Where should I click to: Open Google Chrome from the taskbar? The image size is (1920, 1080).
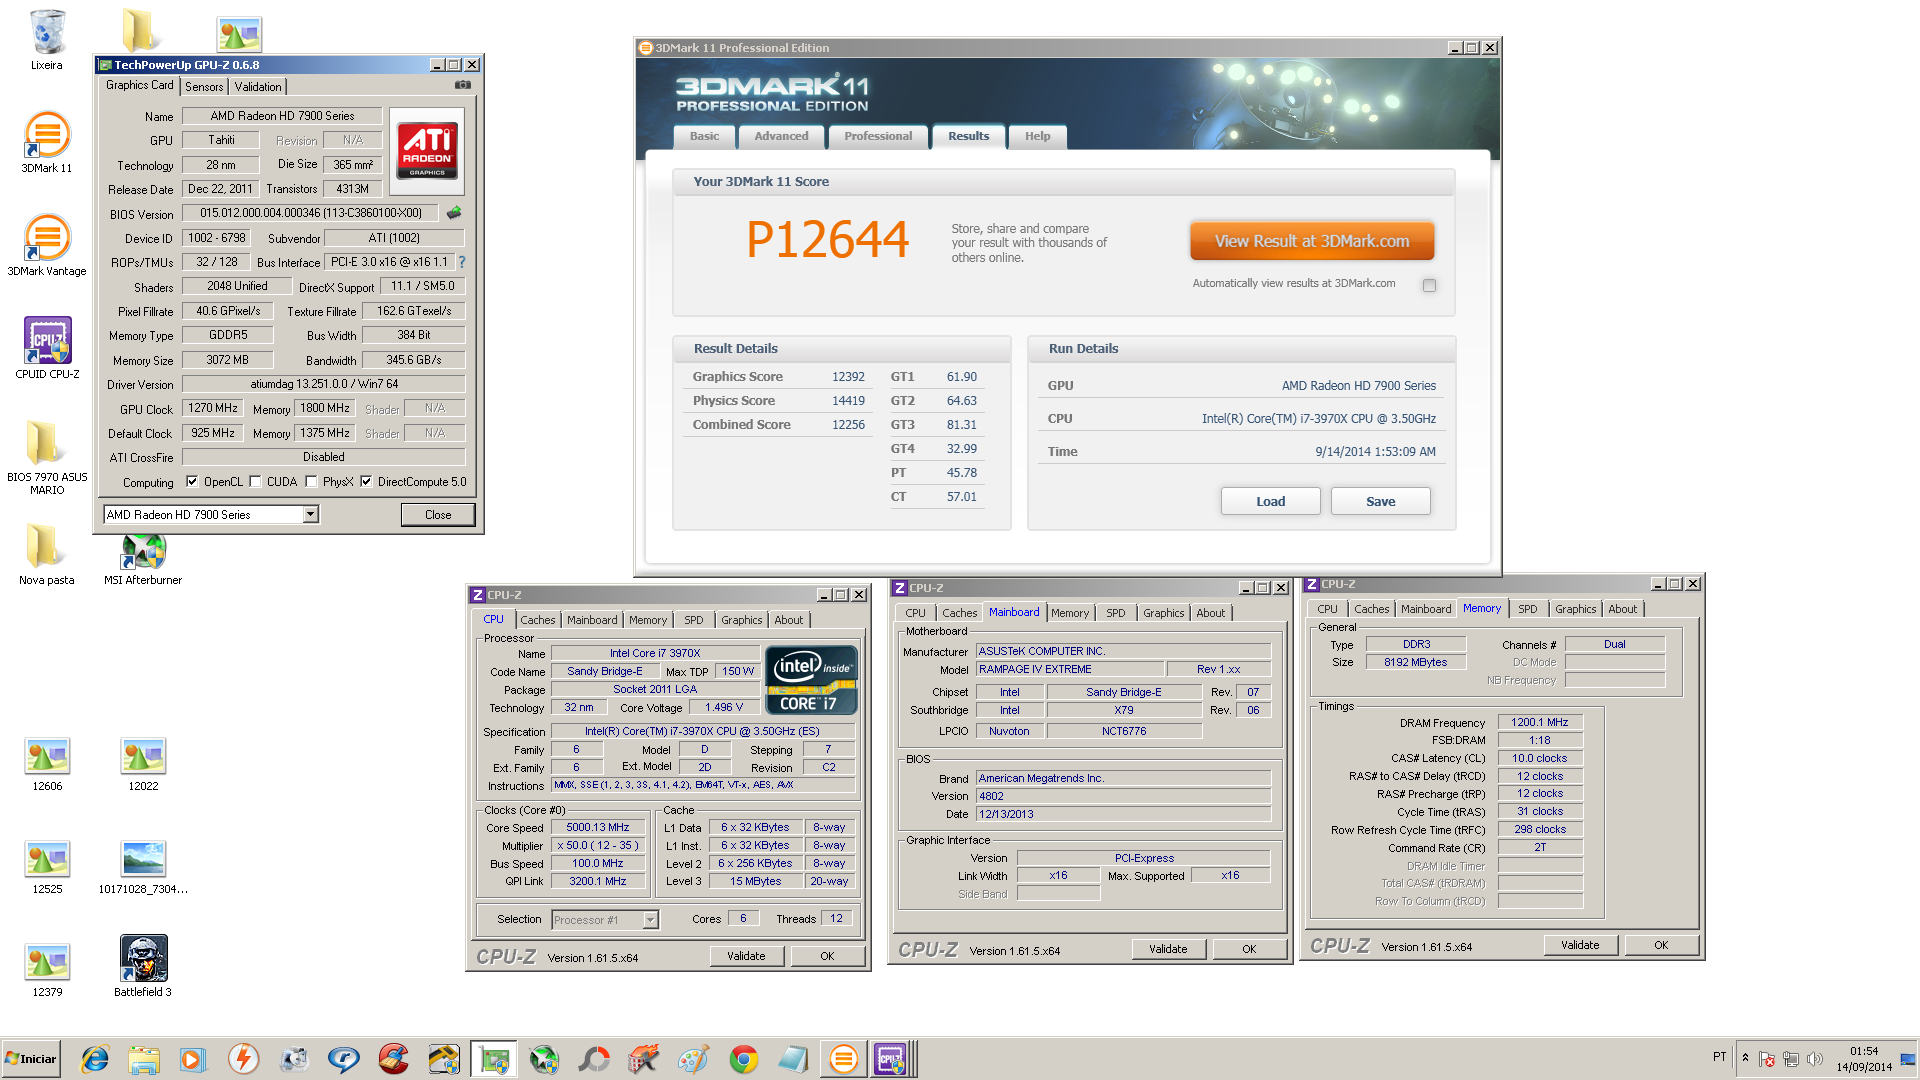pos(743,1059)
